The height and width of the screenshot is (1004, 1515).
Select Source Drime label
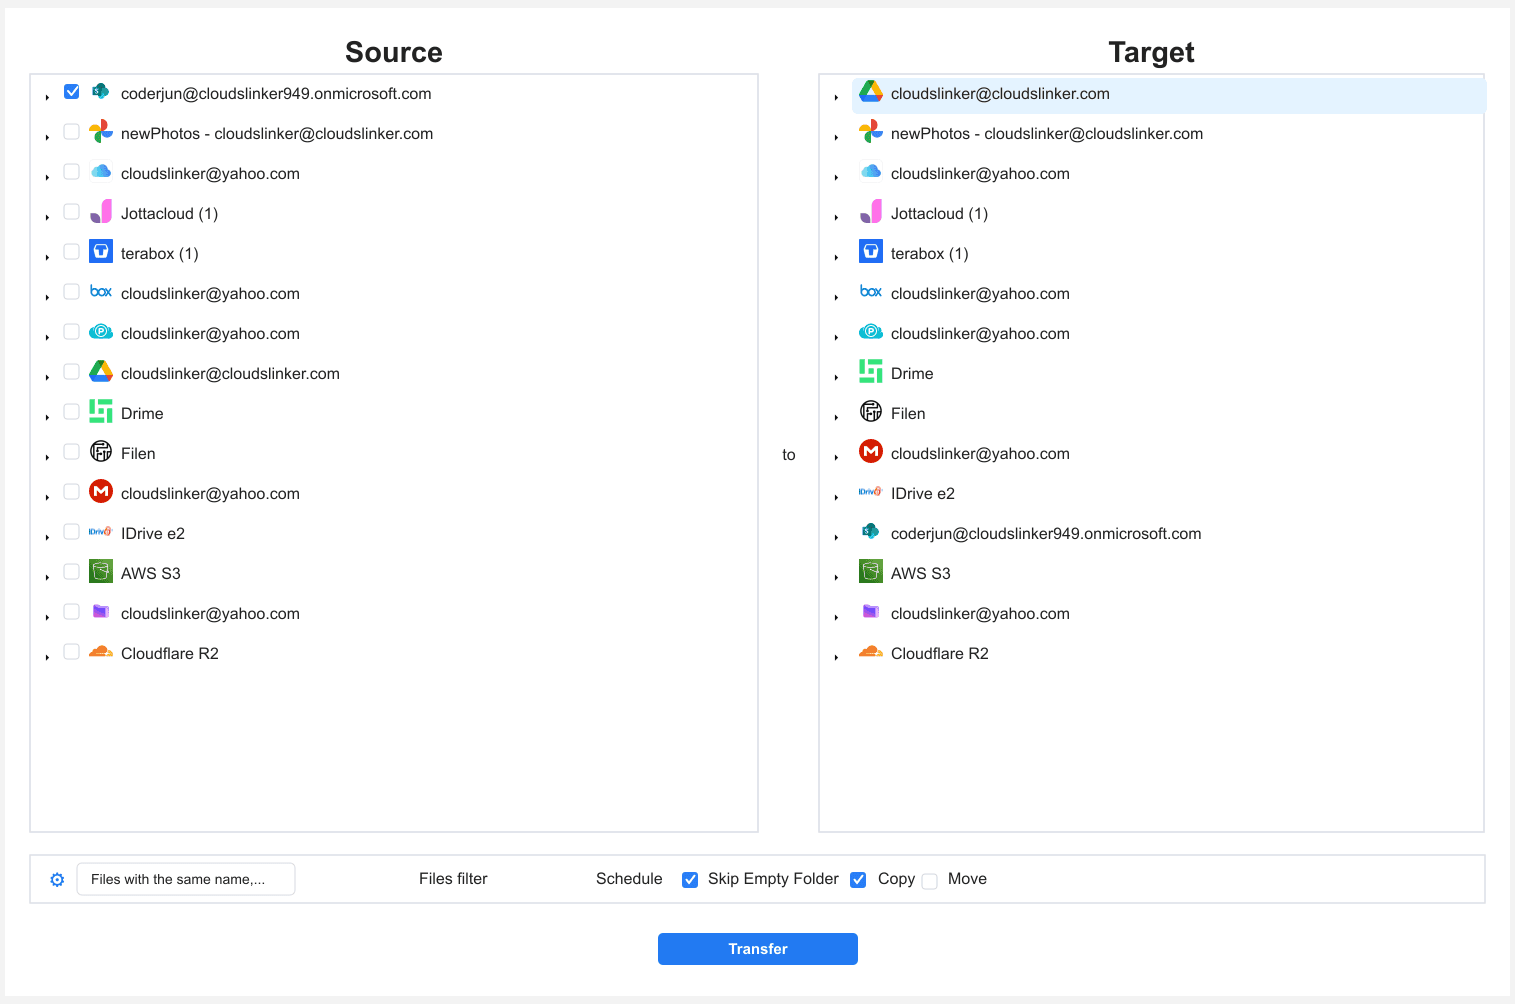142,414
